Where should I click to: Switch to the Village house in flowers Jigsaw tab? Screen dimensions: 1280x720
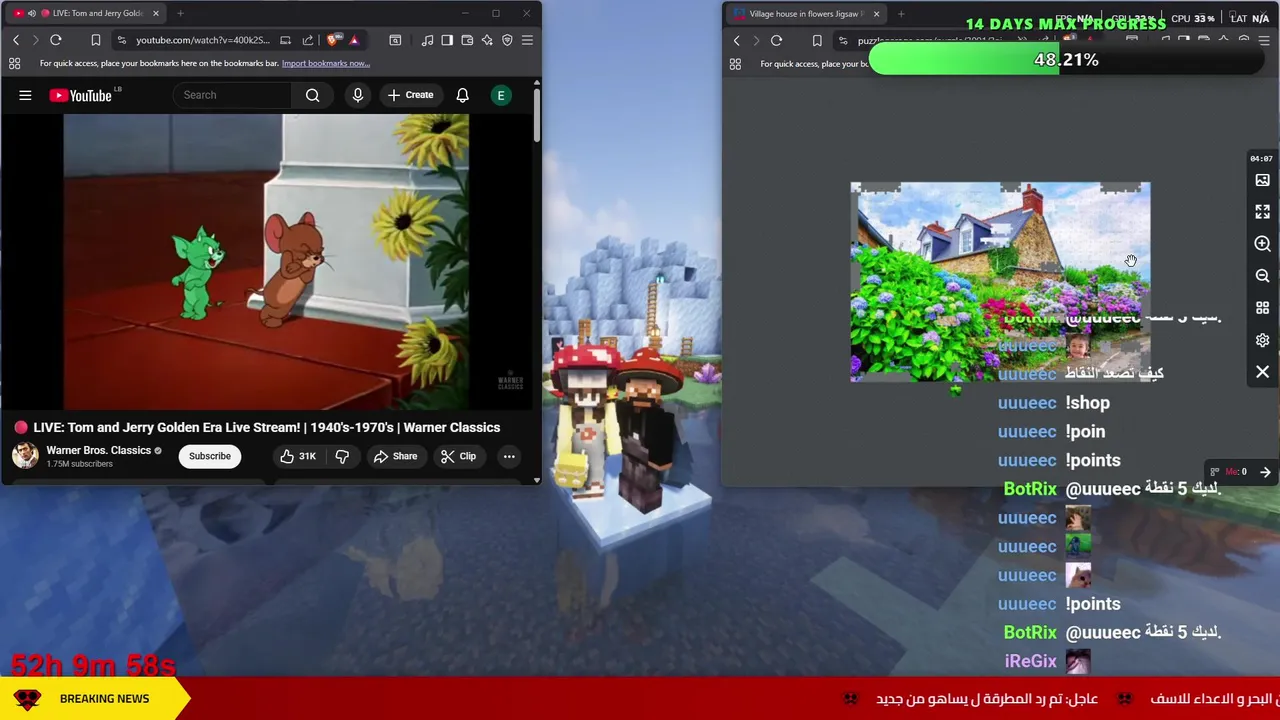click(805, 14)
